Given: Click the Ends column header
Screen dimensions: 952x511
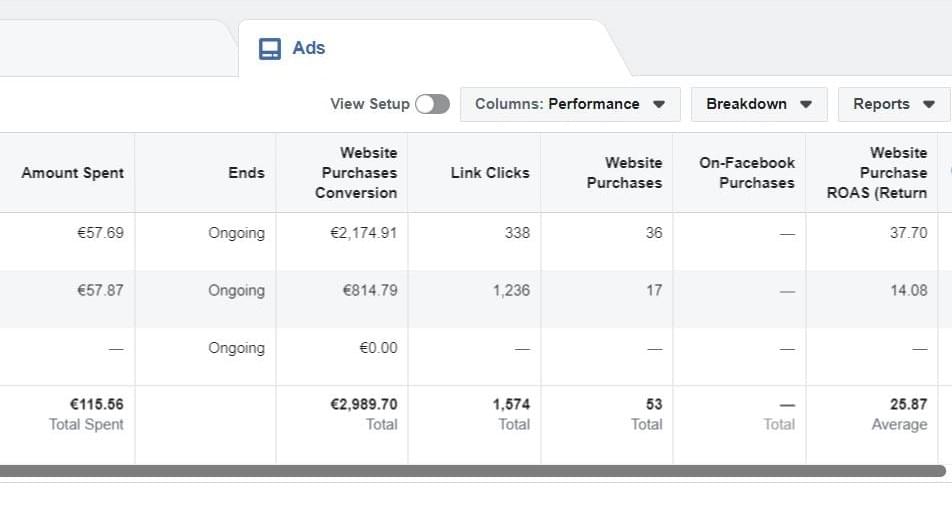Looking at the screenshot, I should (246, 173).
